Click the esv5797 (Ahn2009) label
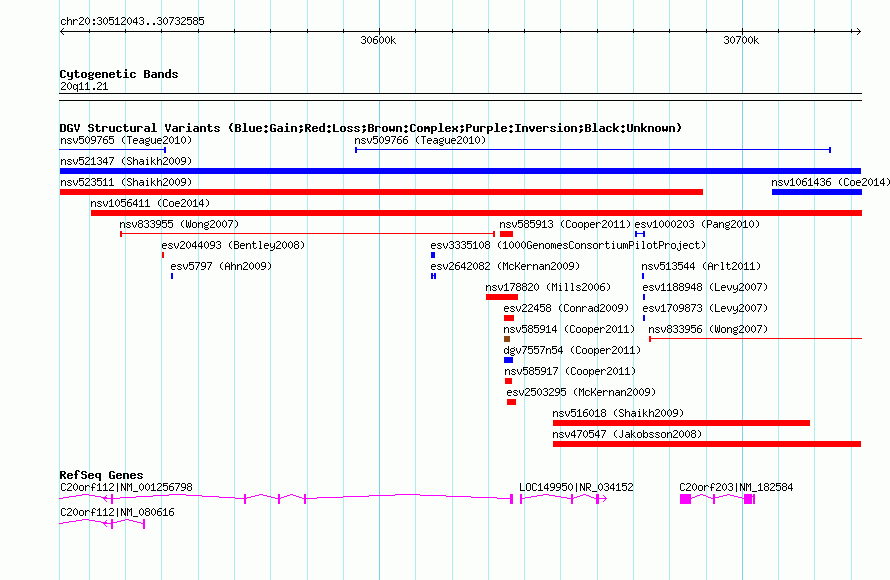This screenshot has width=890, height=580. [x=221, y=266]
